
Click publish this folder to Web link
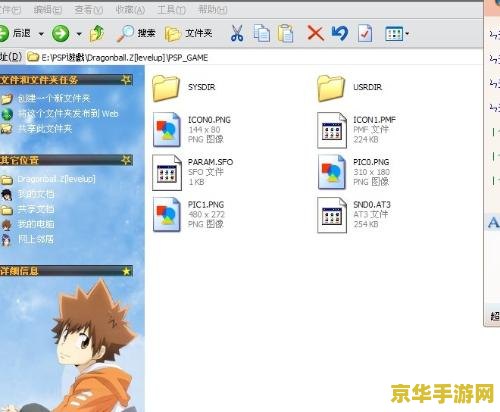68,114
